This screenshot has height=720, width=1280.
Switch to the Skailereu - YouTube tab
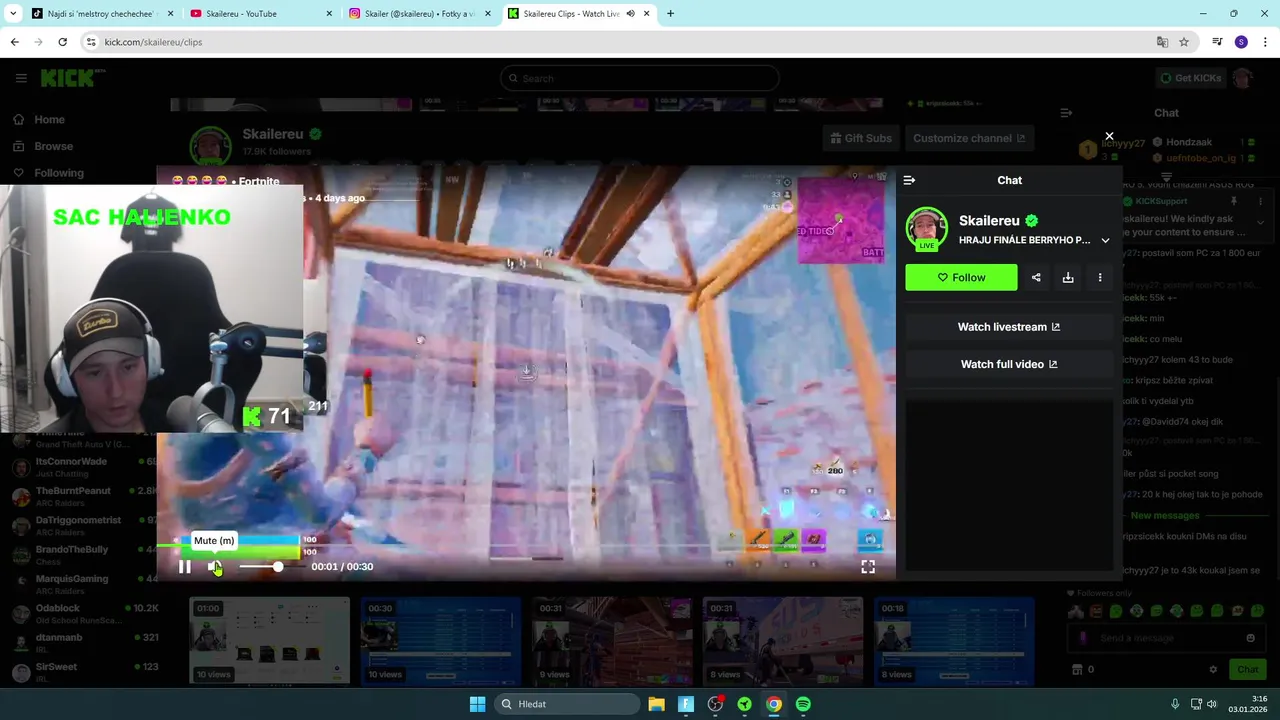pos(261,14)
